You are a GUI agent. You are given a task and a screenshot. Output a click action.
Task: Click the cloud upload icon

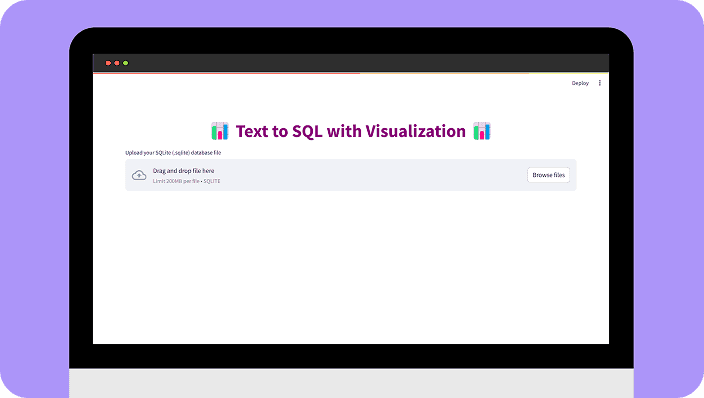[139, 175]
